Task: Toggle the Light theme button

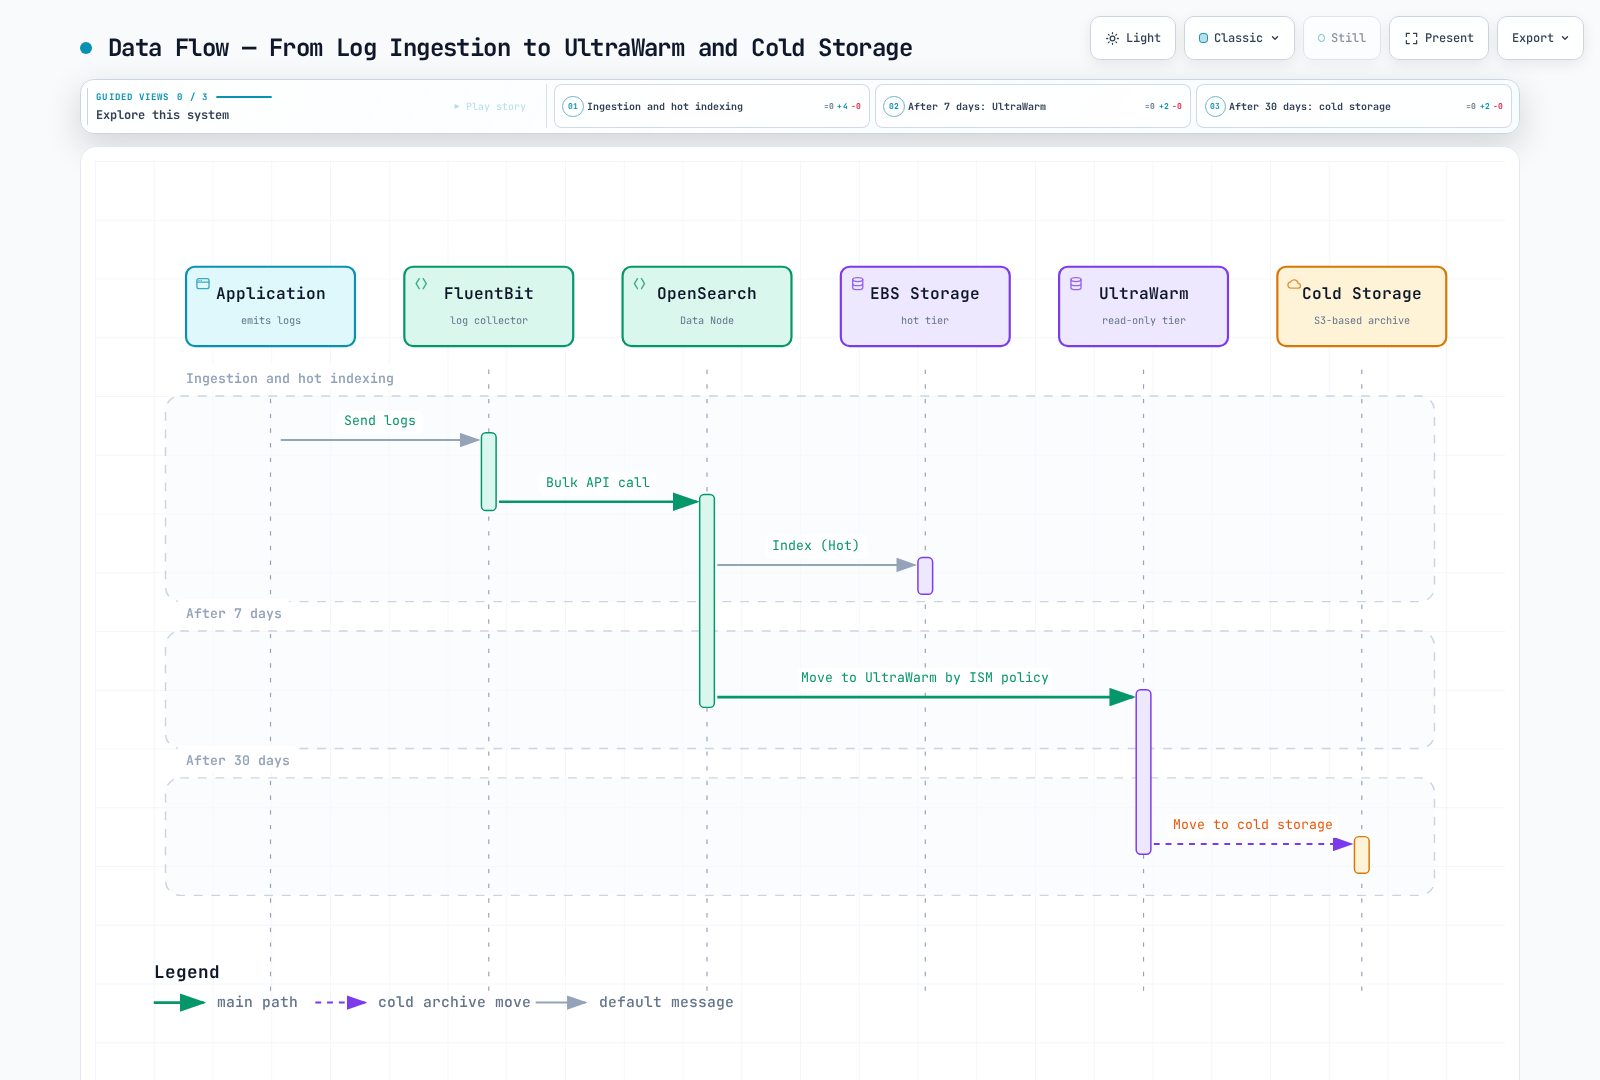Action: pos(1133,38)
